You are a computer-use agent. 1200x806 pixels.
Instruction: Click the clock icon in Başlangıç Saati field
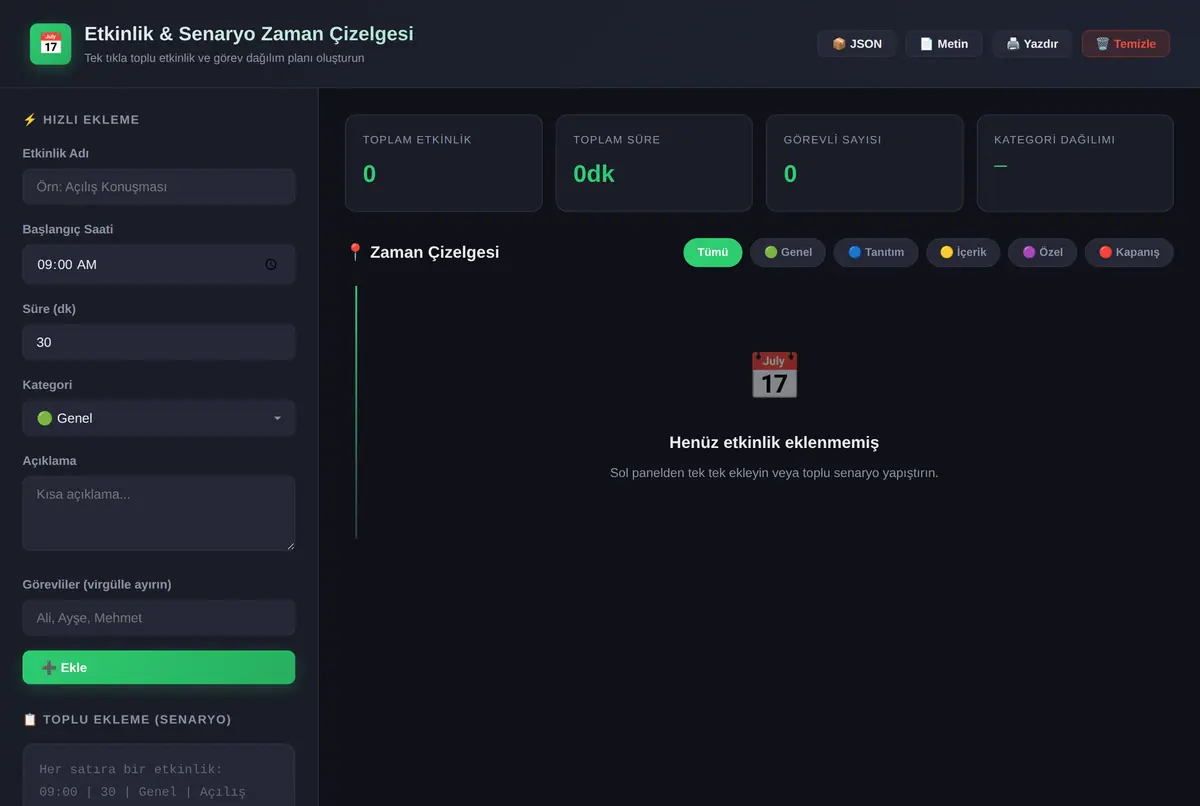point(271,265)
